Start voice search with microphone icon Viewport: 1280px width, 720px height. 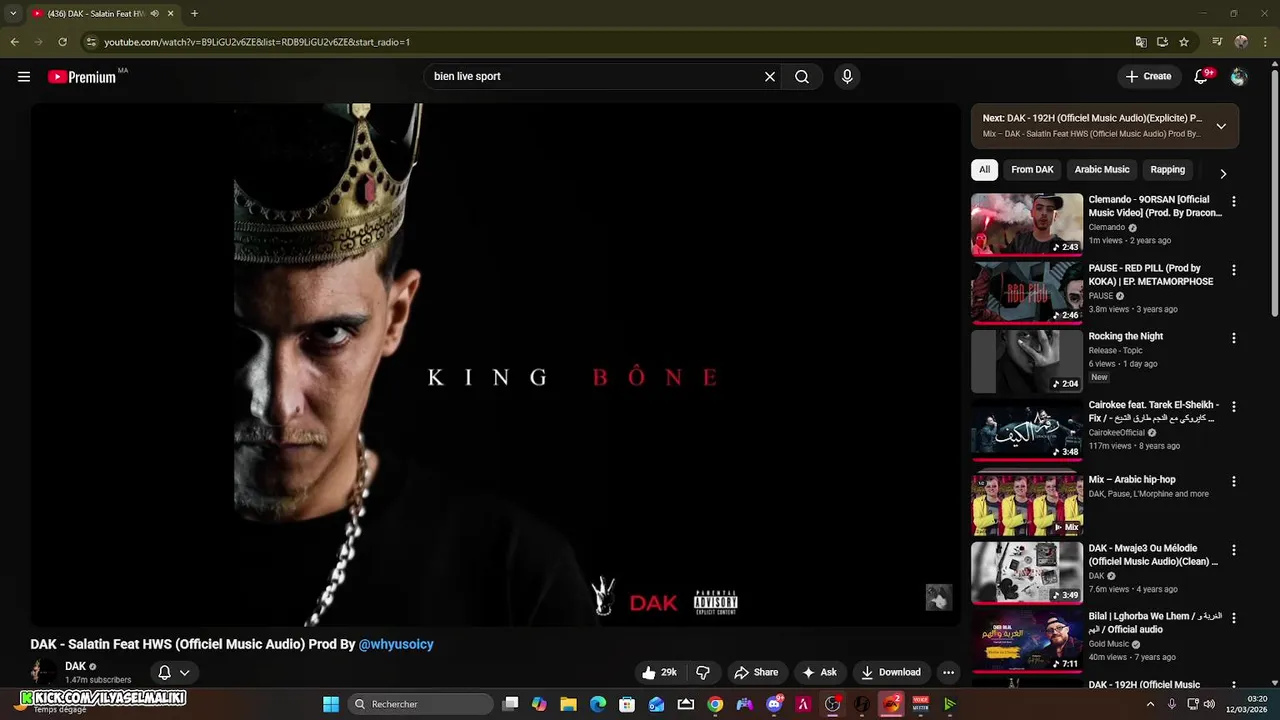[847, 76]
